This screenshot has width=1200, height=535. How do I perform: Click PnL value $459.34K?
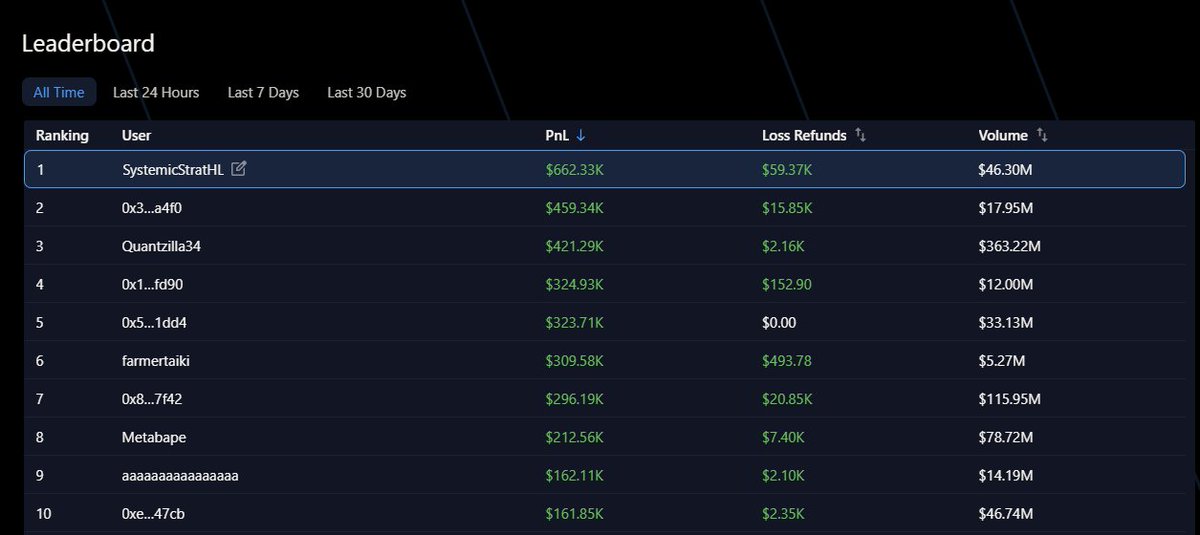575,208
